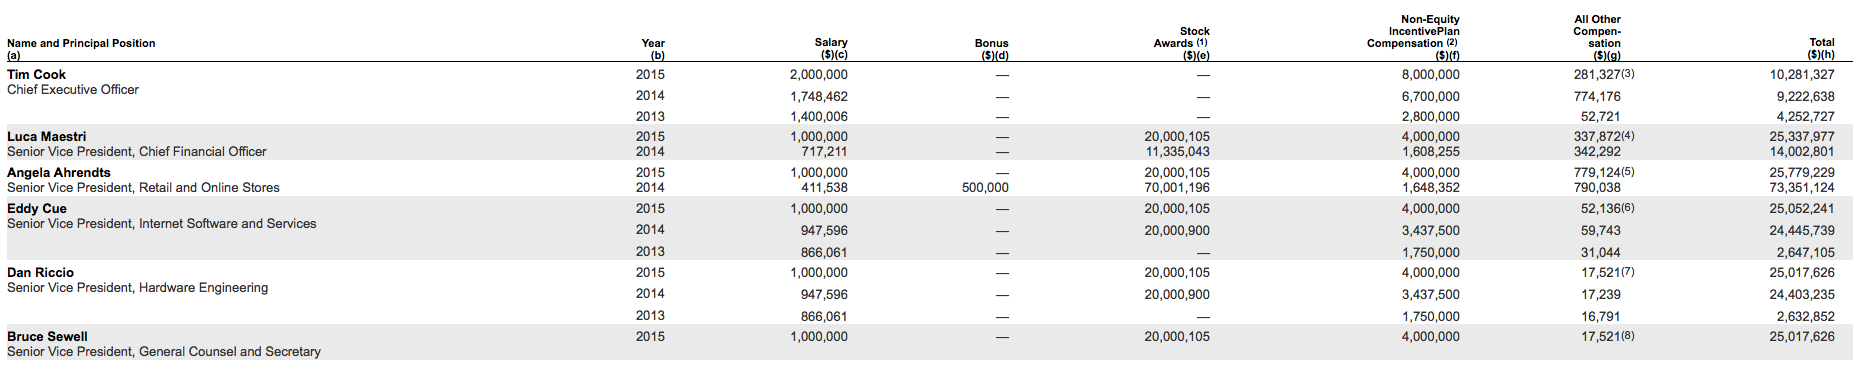Click Angela Ahrendts name in table

tap(59, 172)
